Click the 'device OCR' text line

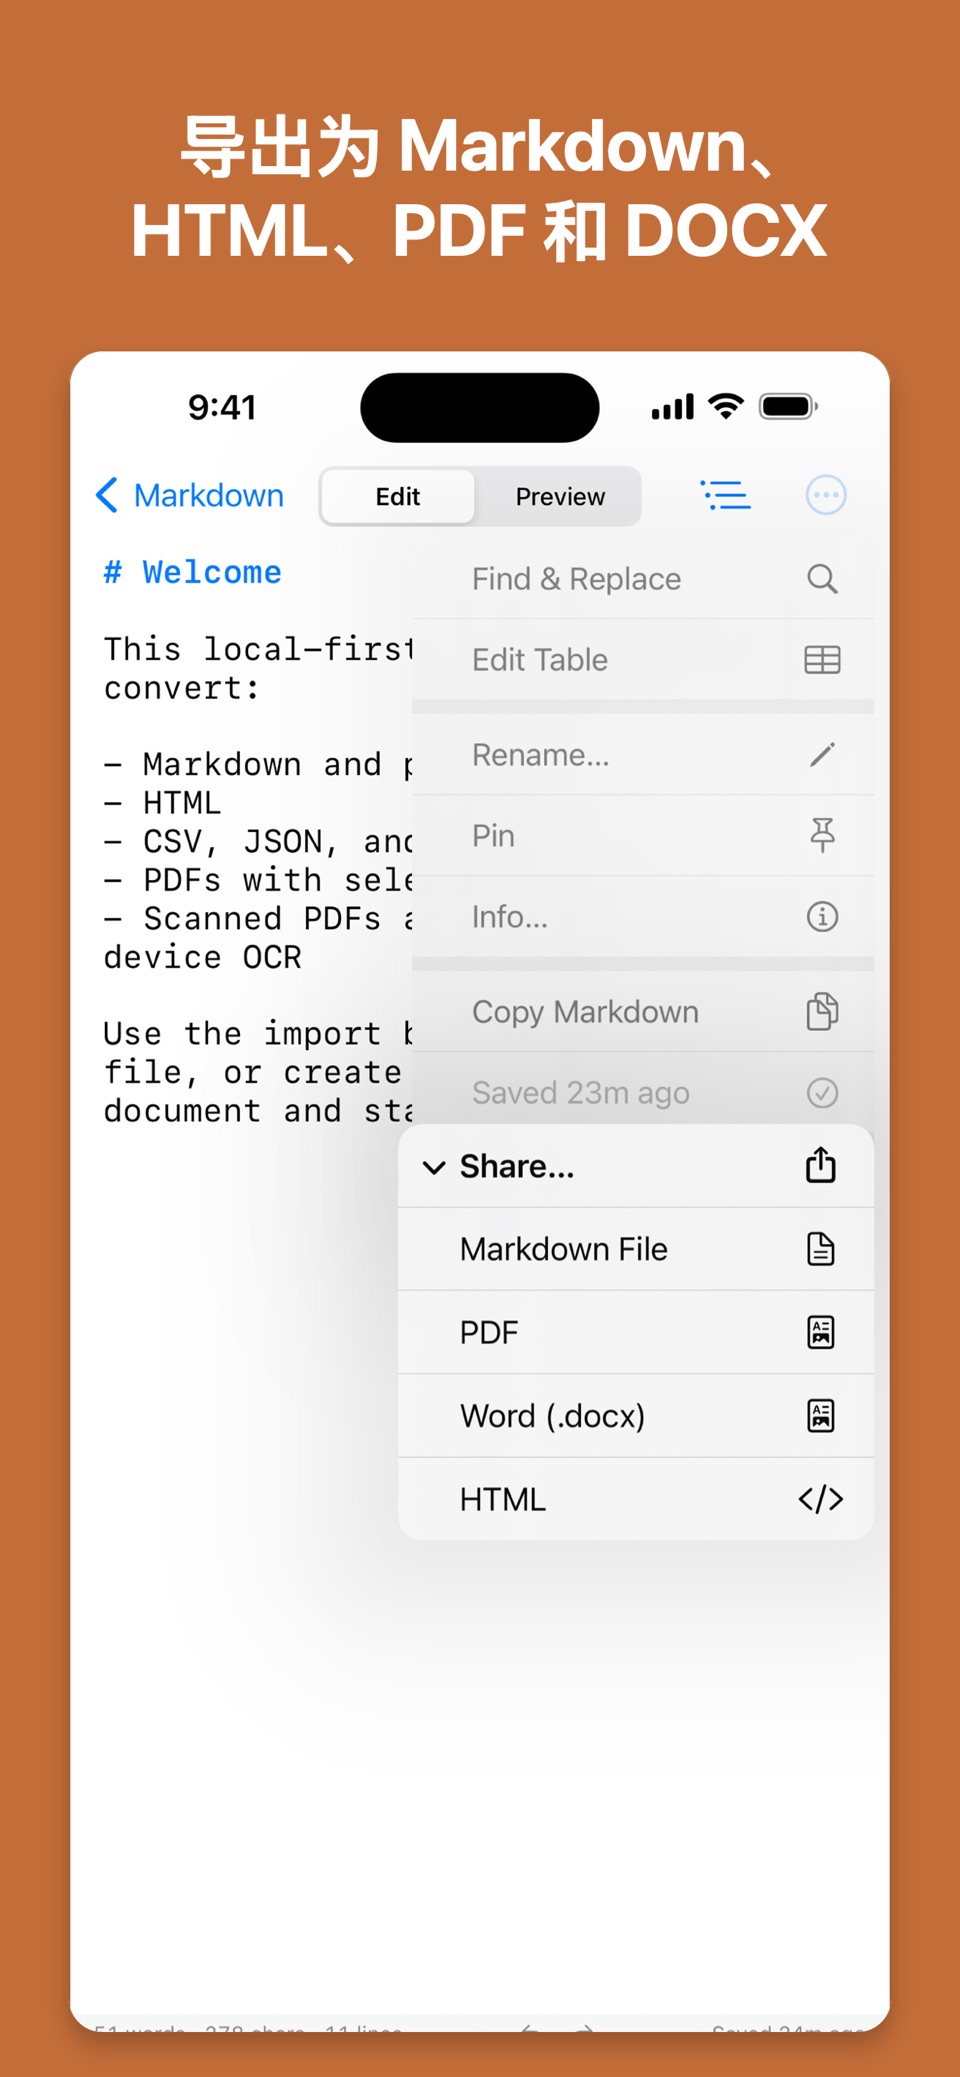[203, 957]
